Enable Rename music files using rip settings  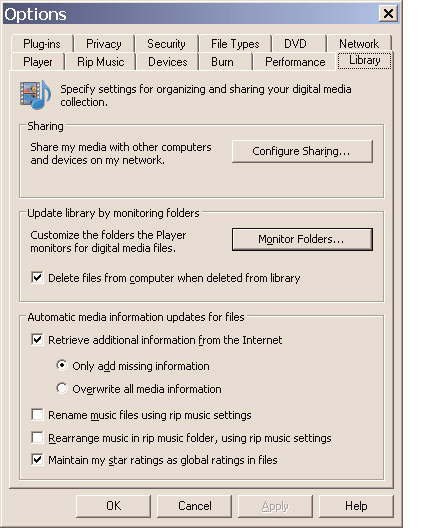[x=37, y=415]
